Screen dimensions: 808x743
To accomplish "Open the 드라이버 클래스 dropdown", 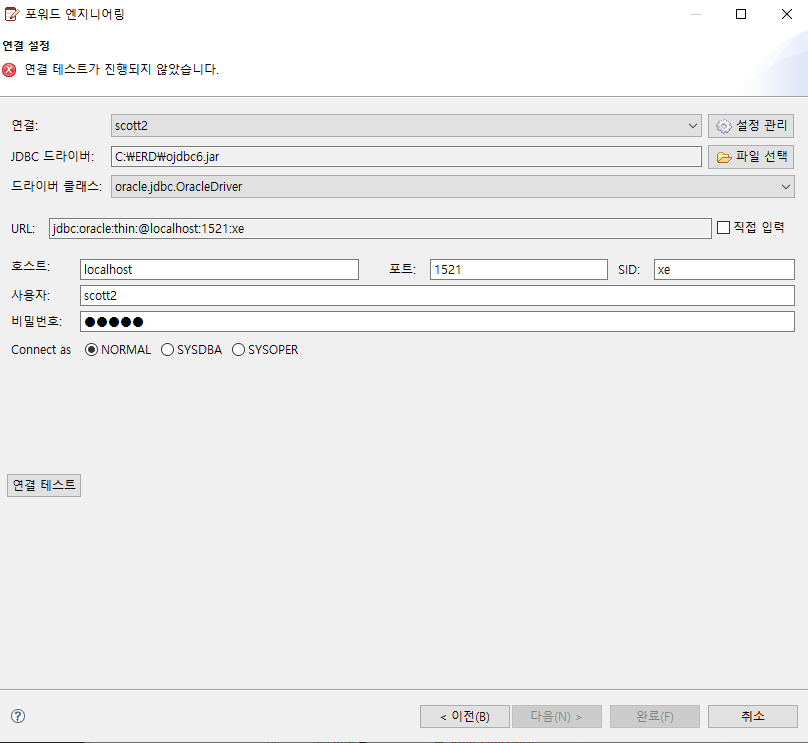I will click(x=452, y=187).
